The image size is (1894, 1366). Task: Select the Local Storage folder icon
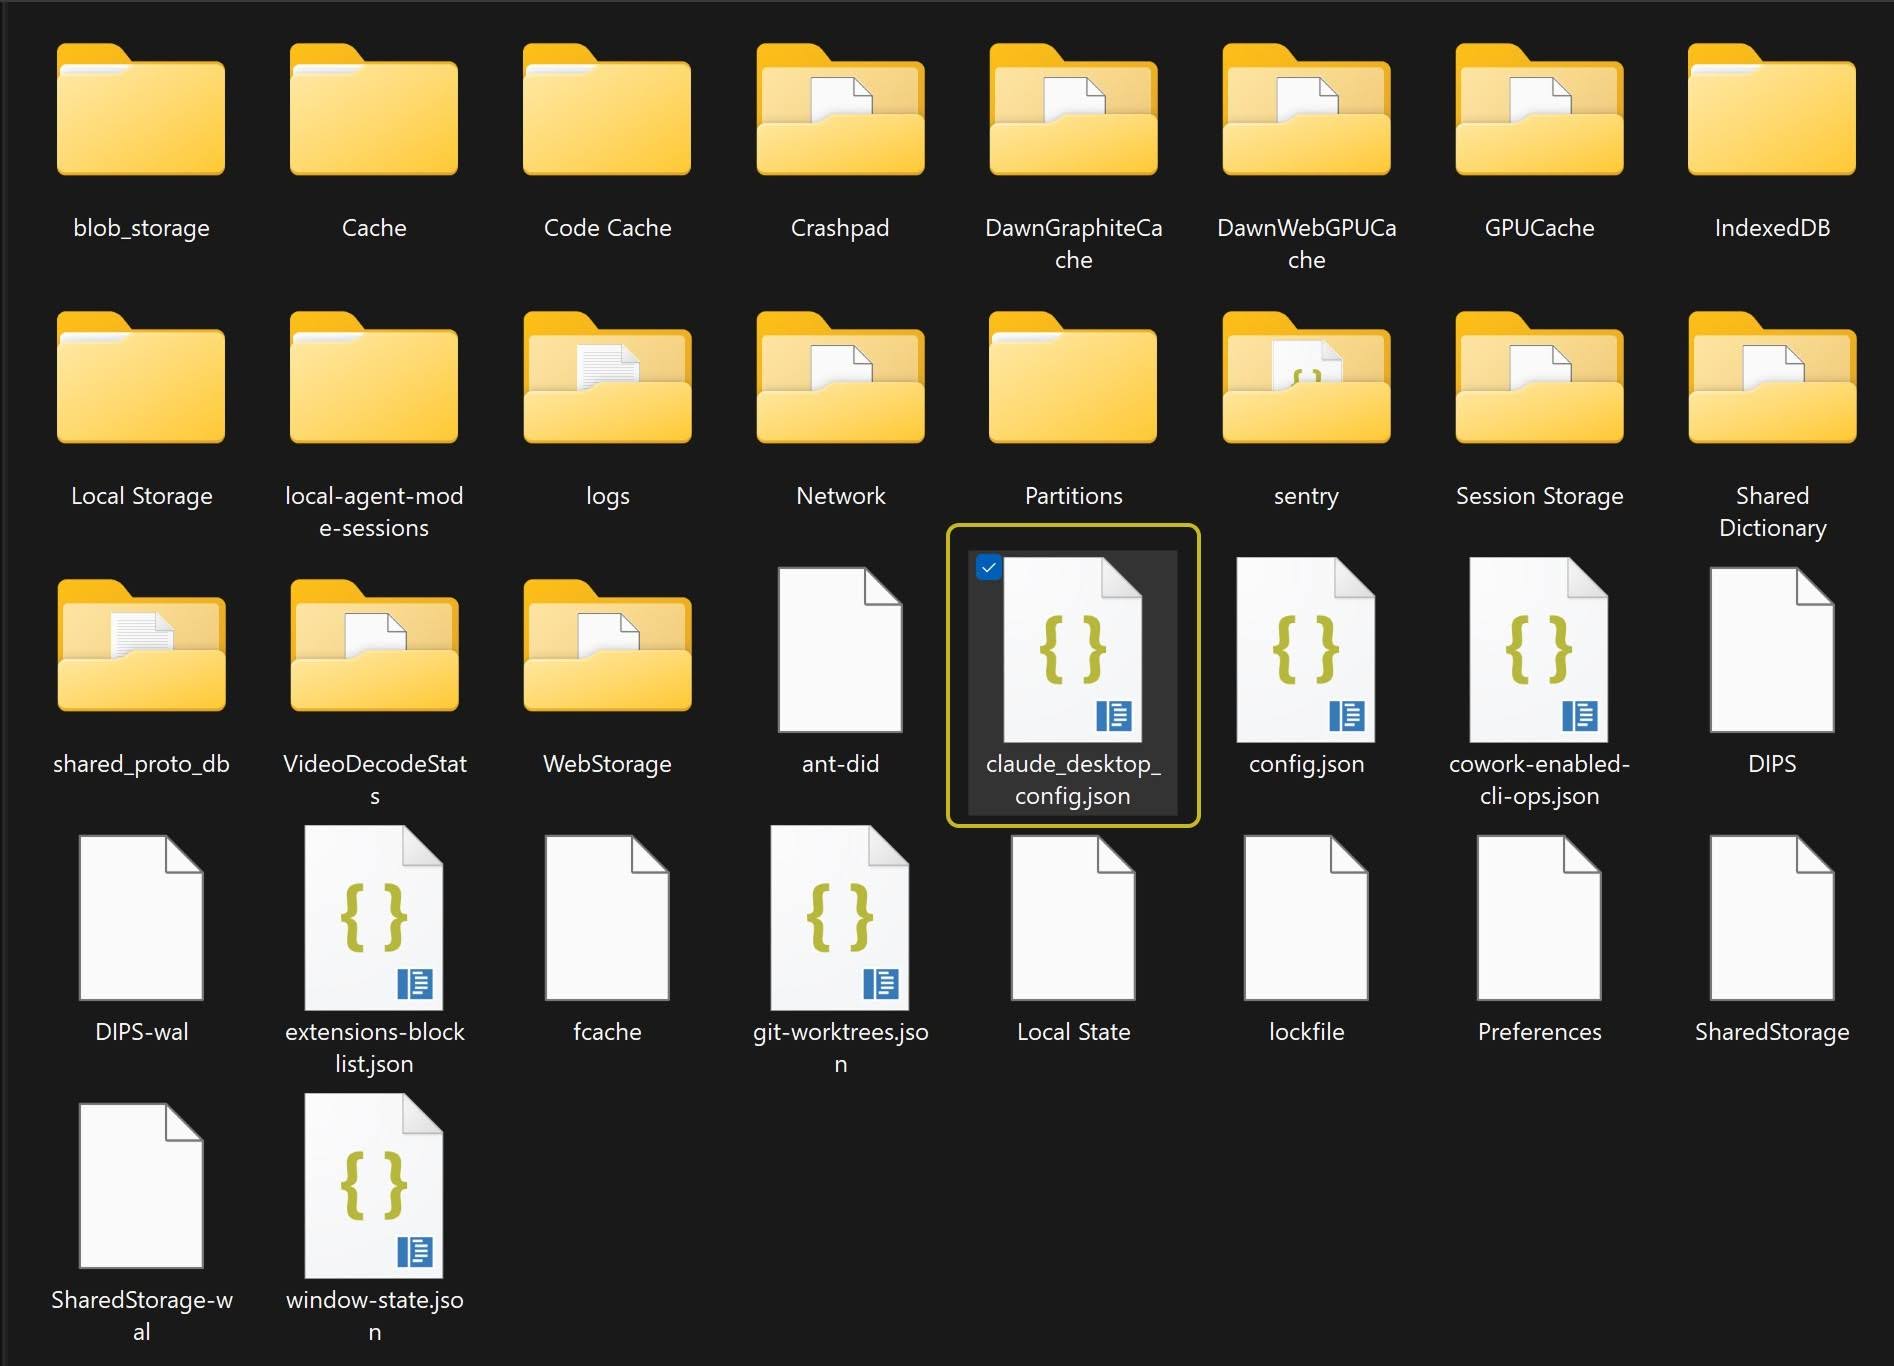point(141,378)
